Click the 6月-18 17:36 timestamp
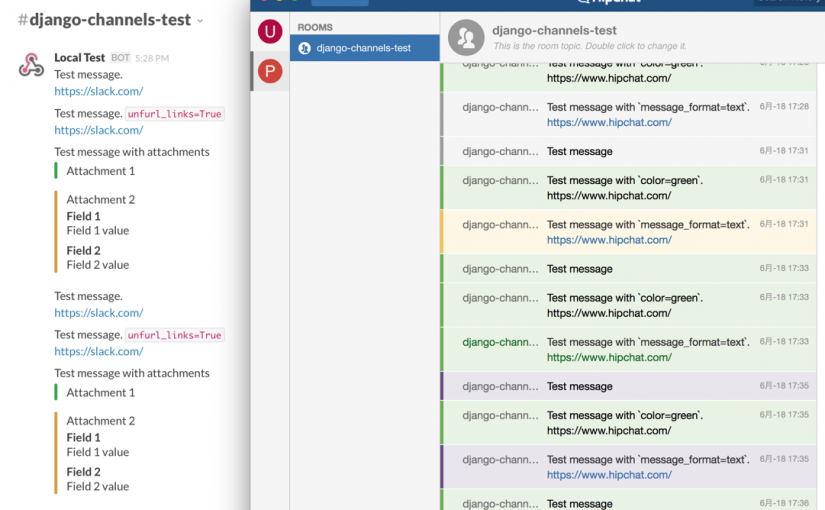 pos(784,503)
